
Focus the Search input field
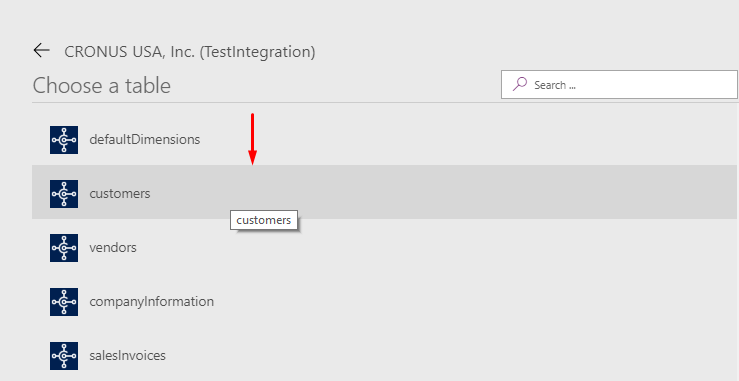(619, 84)
